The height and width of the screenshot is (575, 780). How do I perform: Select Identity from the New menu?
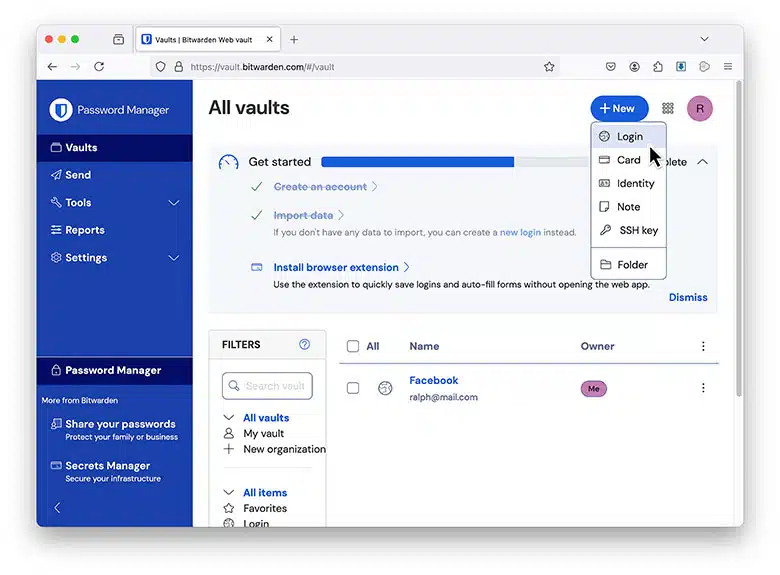(629, 184)
